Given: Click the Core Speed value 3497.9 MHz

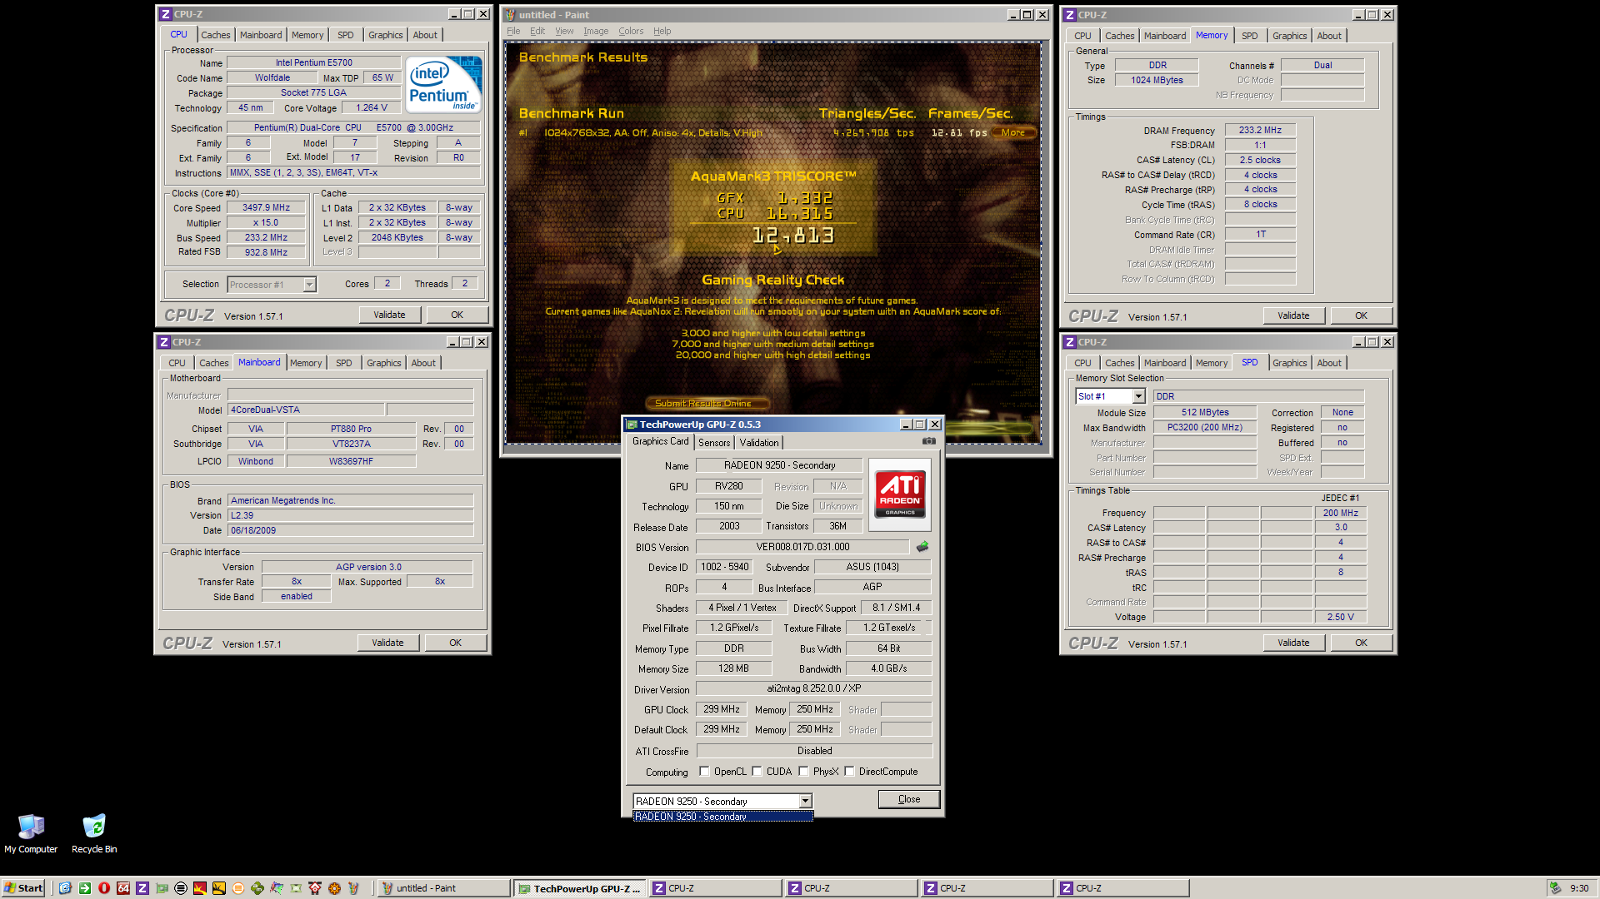Looking at the screenshot, I should tap(266, 208).
